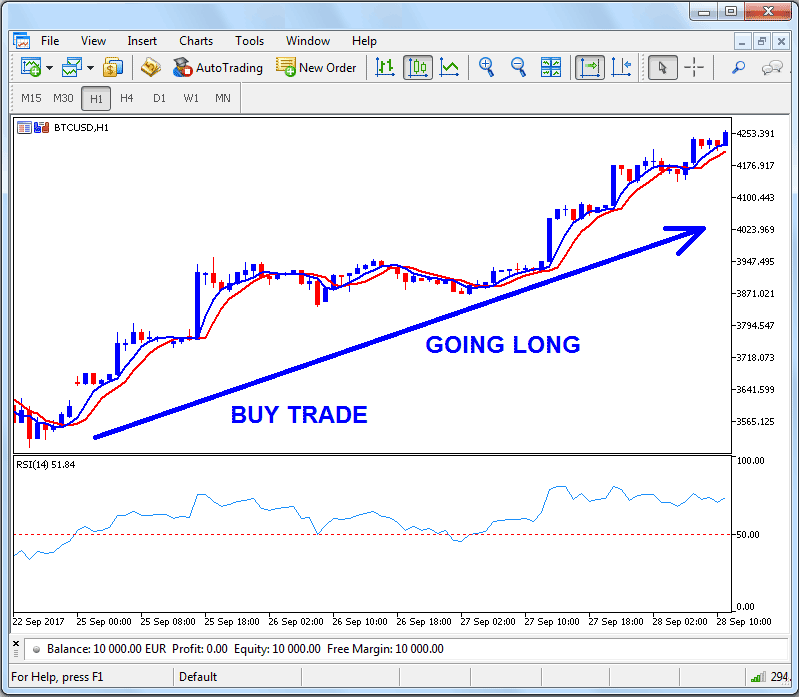
Task: Click the Profiles toolbar icon
Action: (x=71, y=67)
